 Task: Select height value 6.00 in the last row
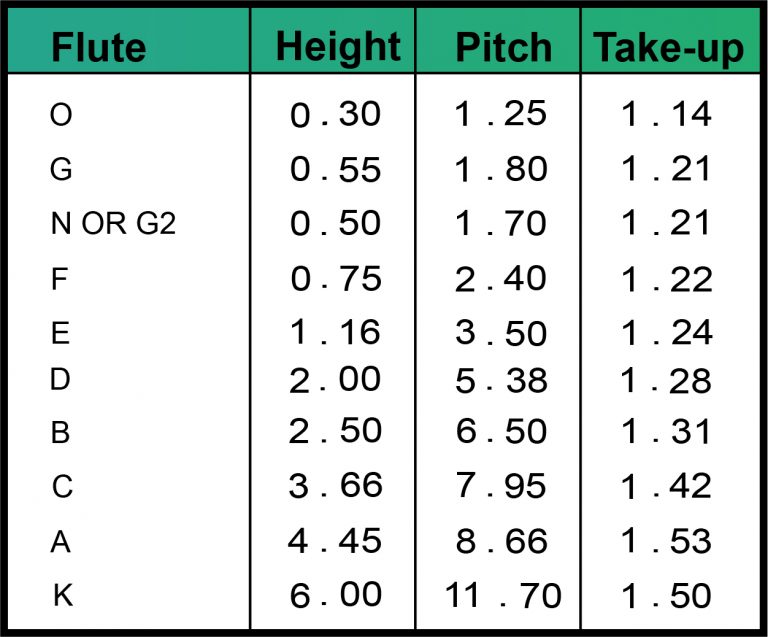[336, 596]
